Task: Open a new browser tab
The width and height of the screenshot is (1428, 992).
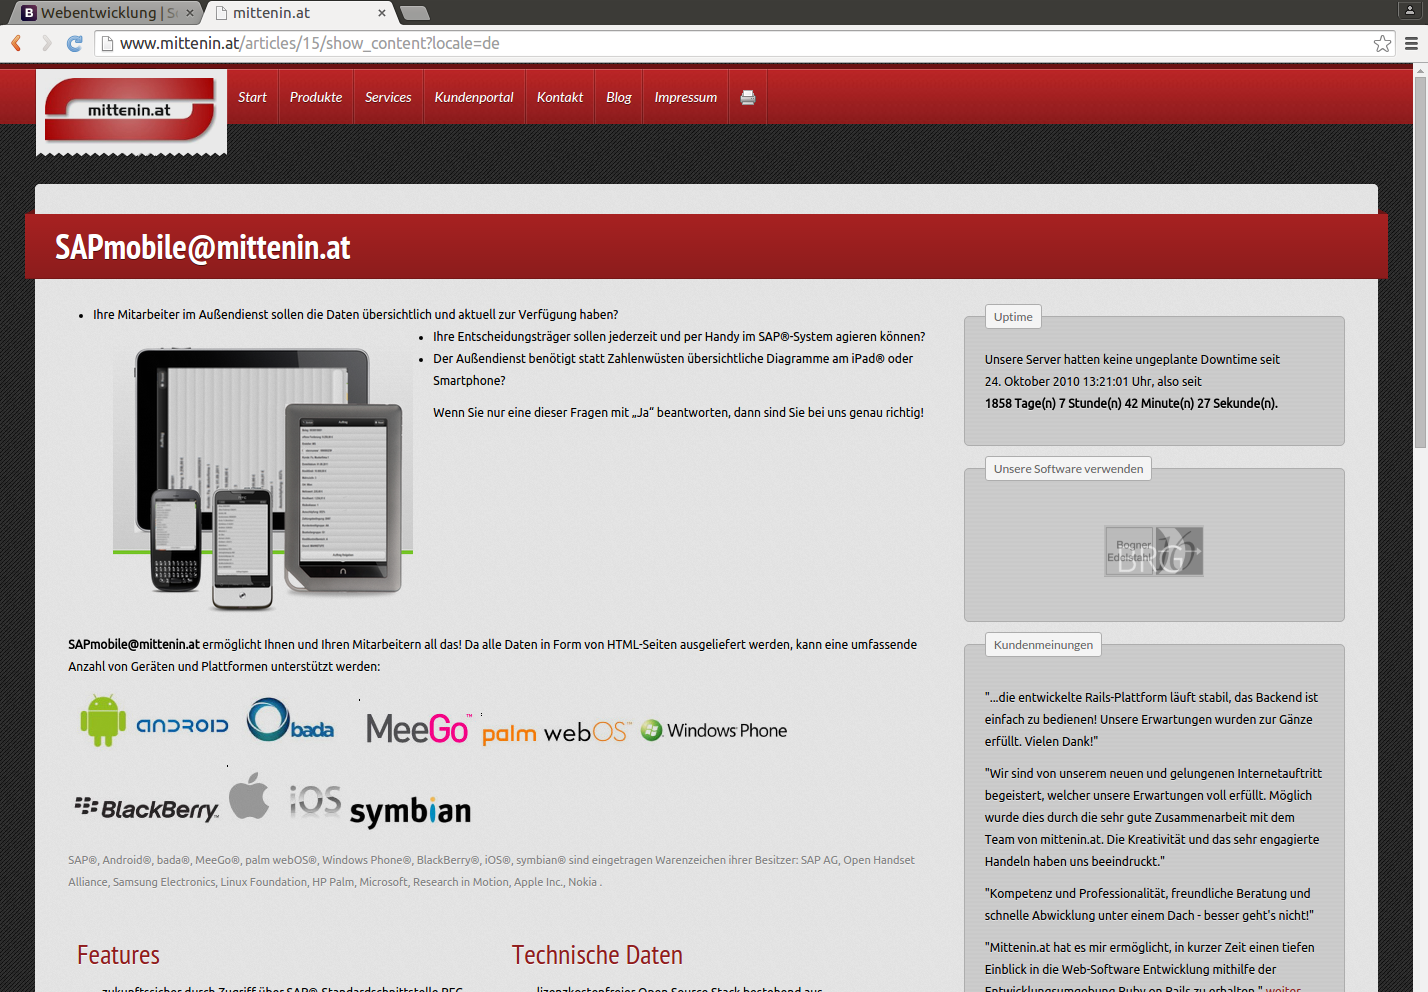Action: point(414,13)
